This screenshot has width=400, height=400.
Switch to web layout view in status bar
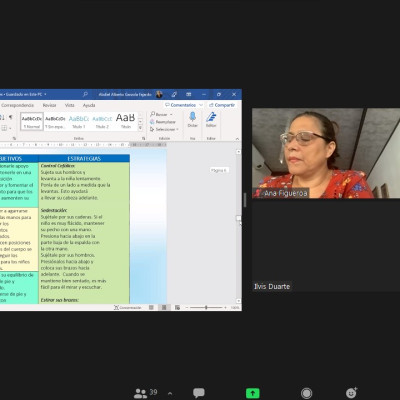click(x=177, y=307)
